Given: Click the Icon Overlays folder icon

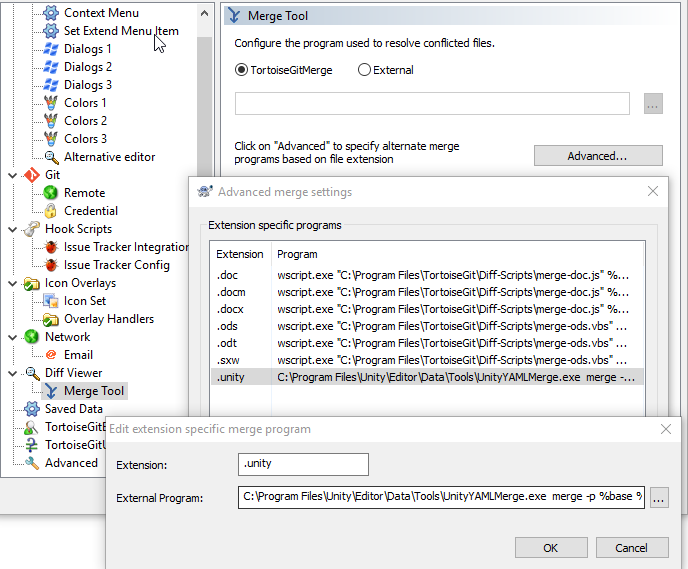Looking at the screenshot, I should (32, 283).
